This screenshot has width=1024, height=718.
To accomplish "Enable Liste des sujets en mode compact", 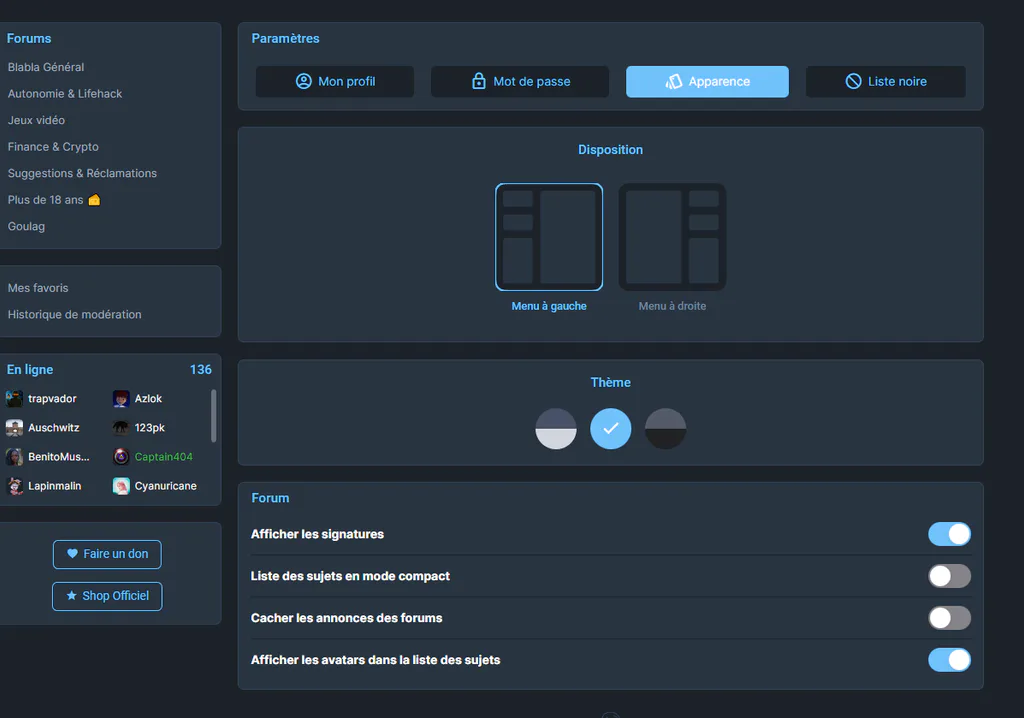I will 950,576.
